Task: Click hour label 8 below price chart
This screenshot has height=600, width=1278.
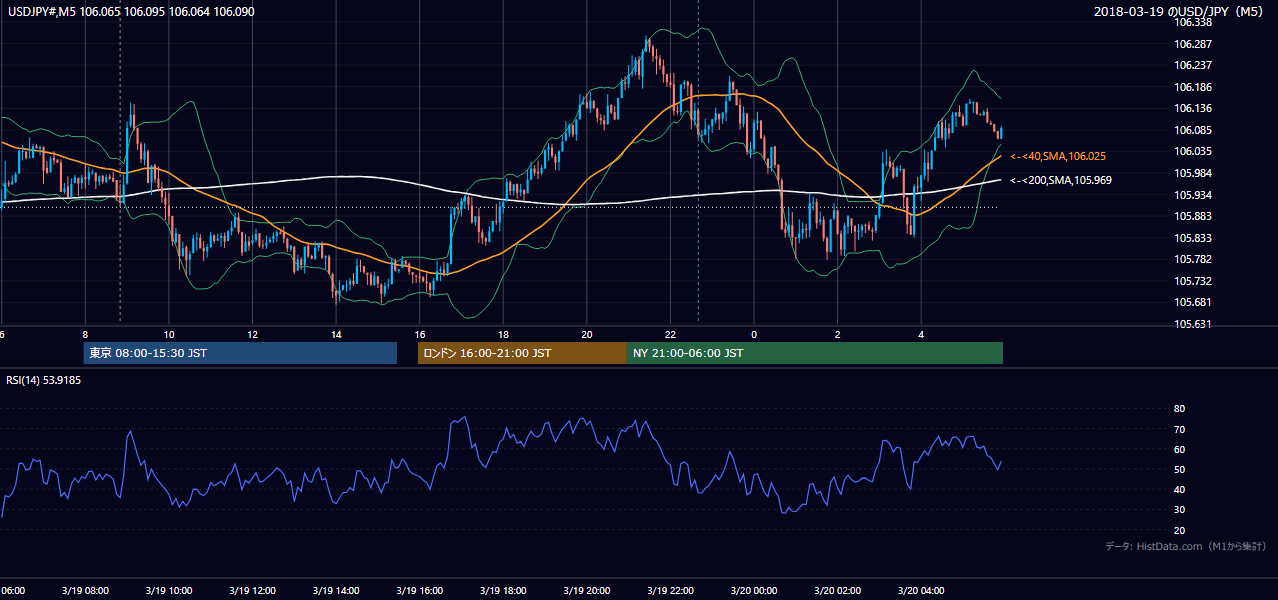Action: [x=86, y=334]
